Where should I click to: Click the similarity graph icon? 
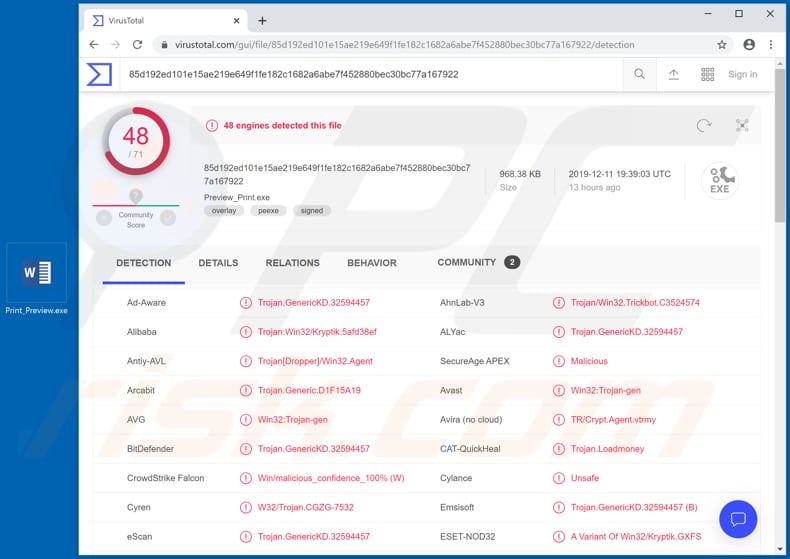point(742,125)
